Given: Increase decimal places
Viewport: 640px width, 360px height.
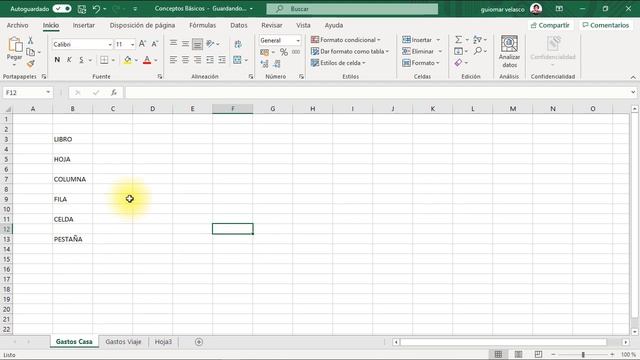Looking at the screenshot, I should click(264, 64).
